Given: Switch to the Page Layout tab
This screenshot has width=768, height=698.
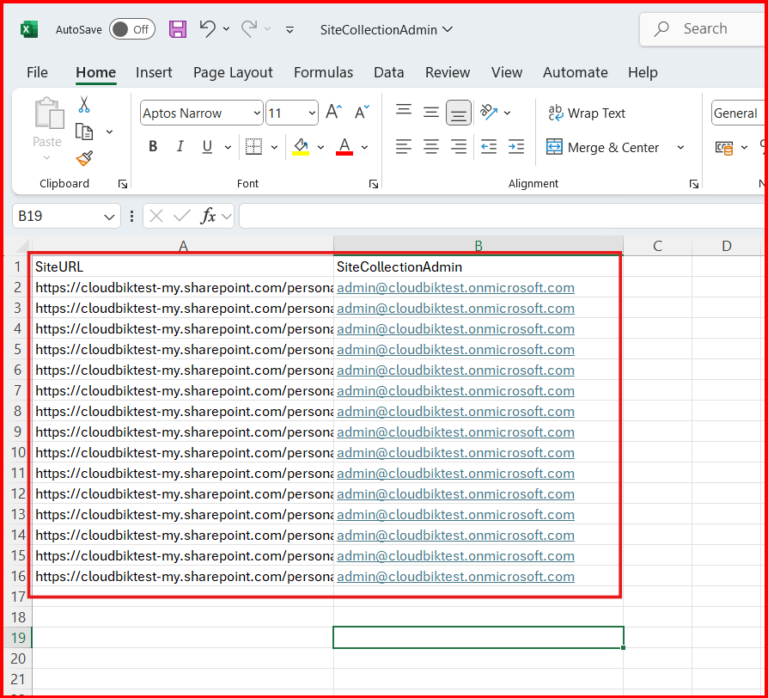Looking at the screenshot, I should click(233, 72).
